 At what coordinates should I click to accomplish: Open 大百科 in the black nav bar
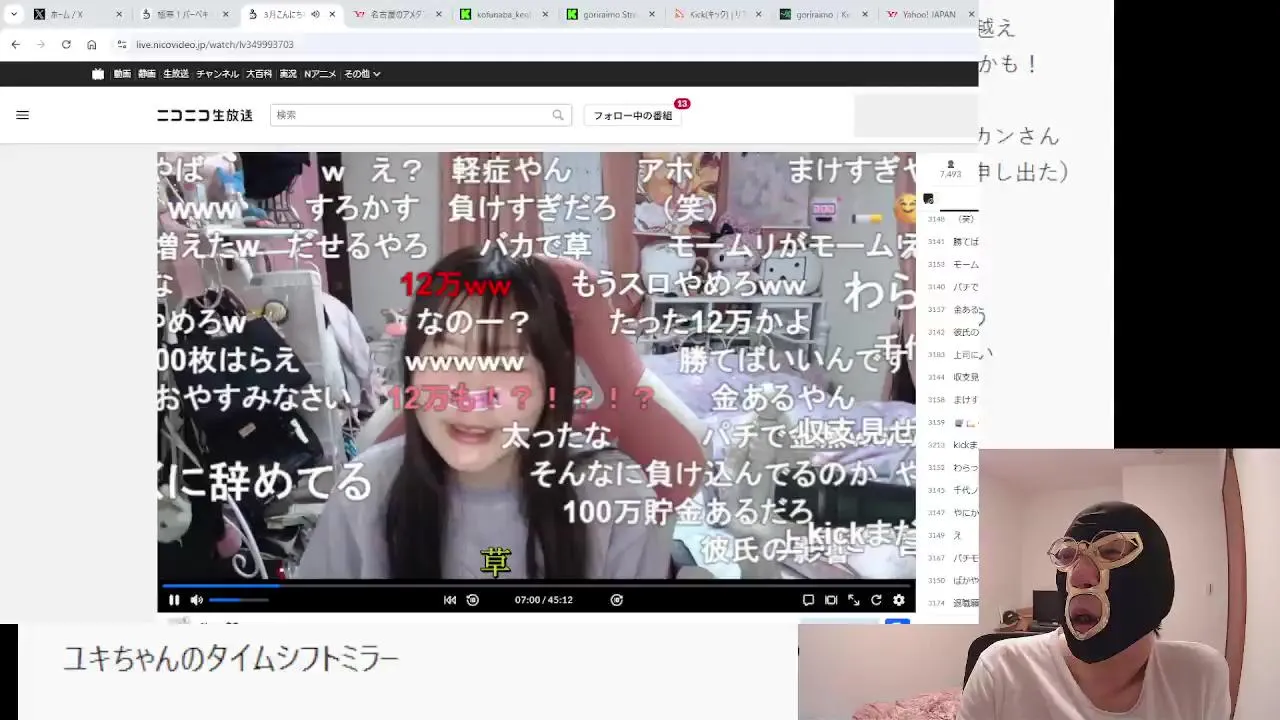coord(259,74)
